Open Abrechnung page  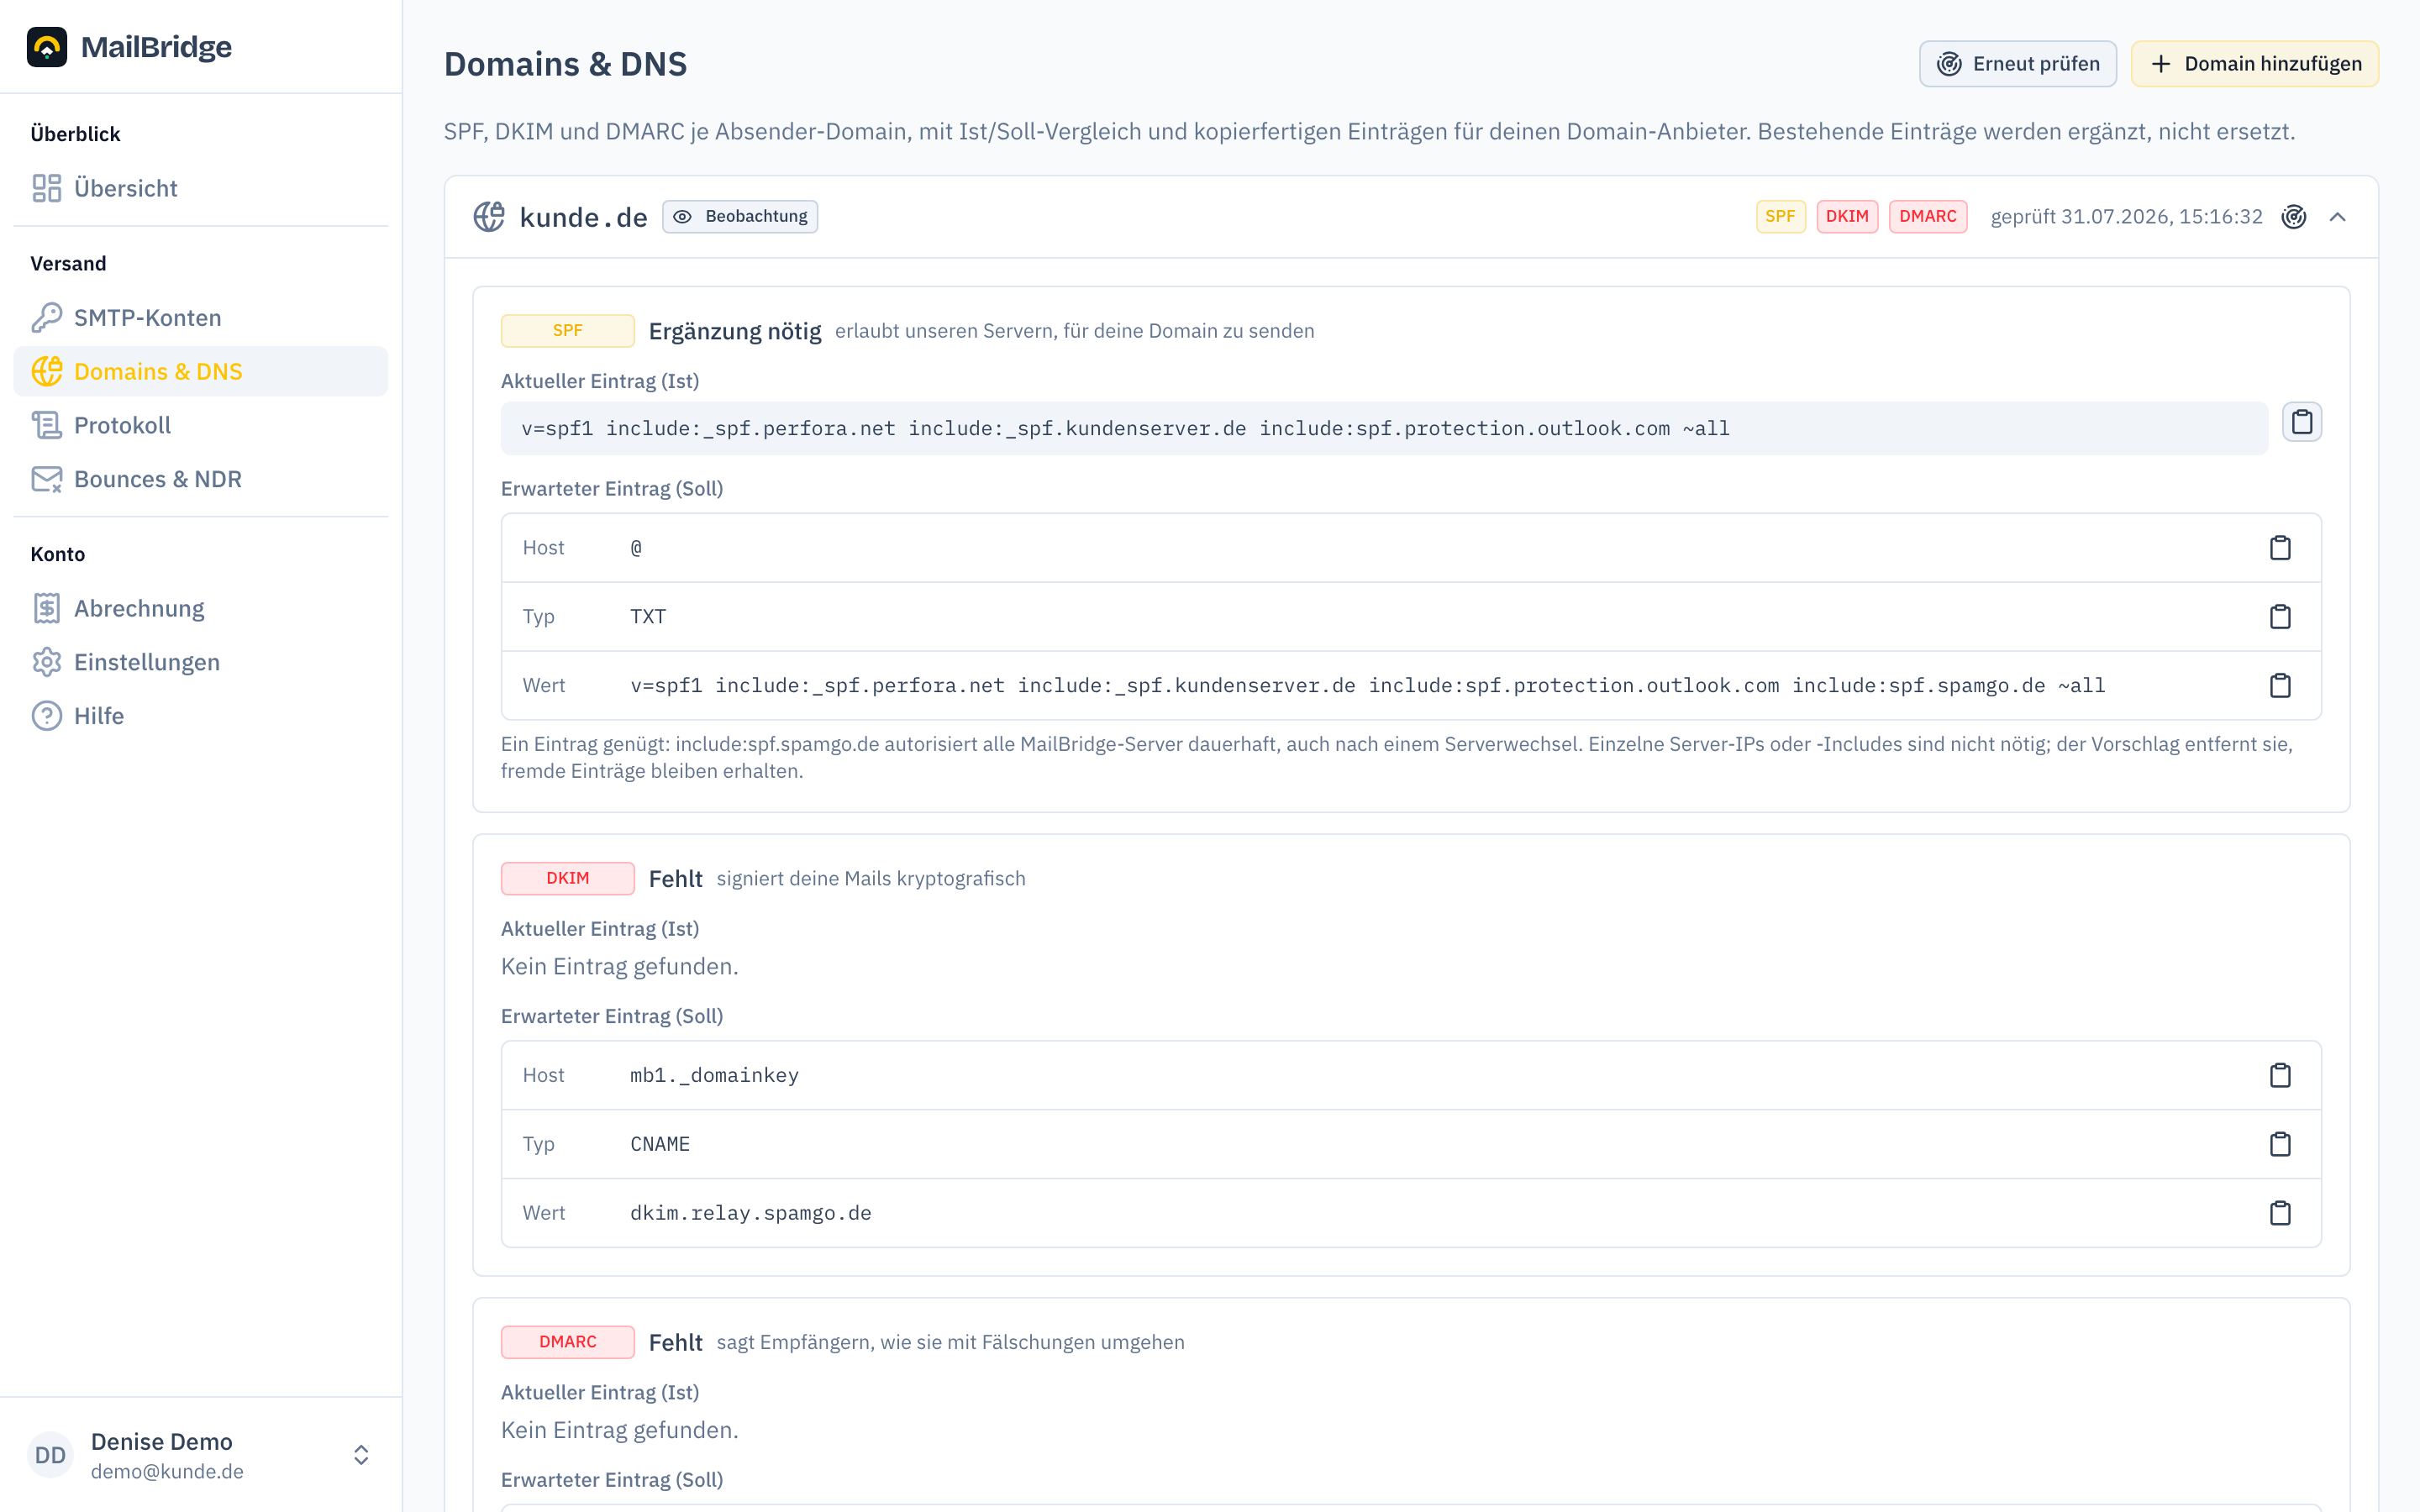pyautogui.click(x=200, y=608)
